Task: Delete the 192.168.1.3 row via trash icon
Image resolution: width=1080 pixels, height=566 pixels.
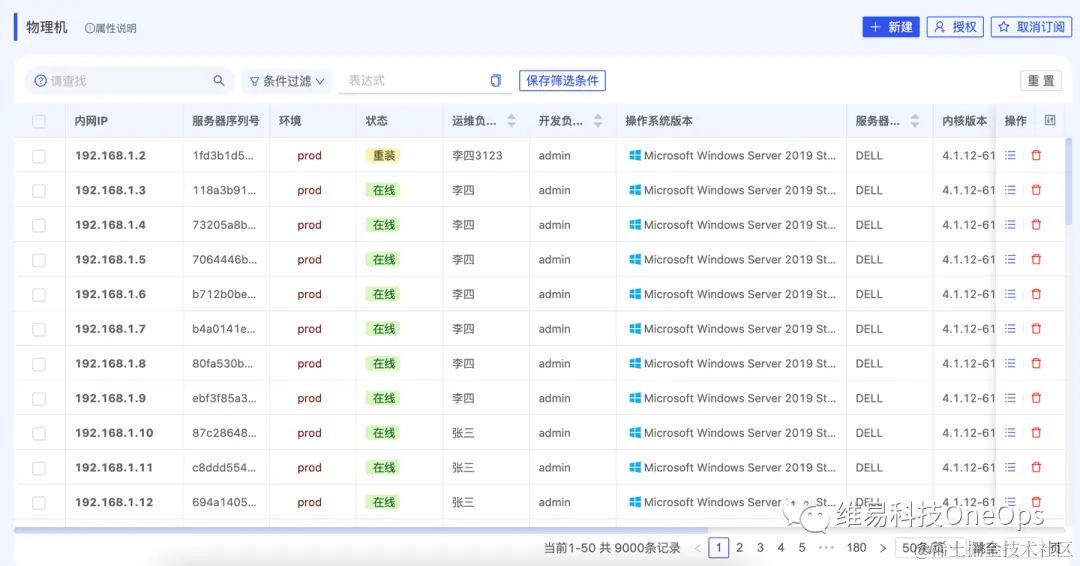Action: [x=1036, y=190]
